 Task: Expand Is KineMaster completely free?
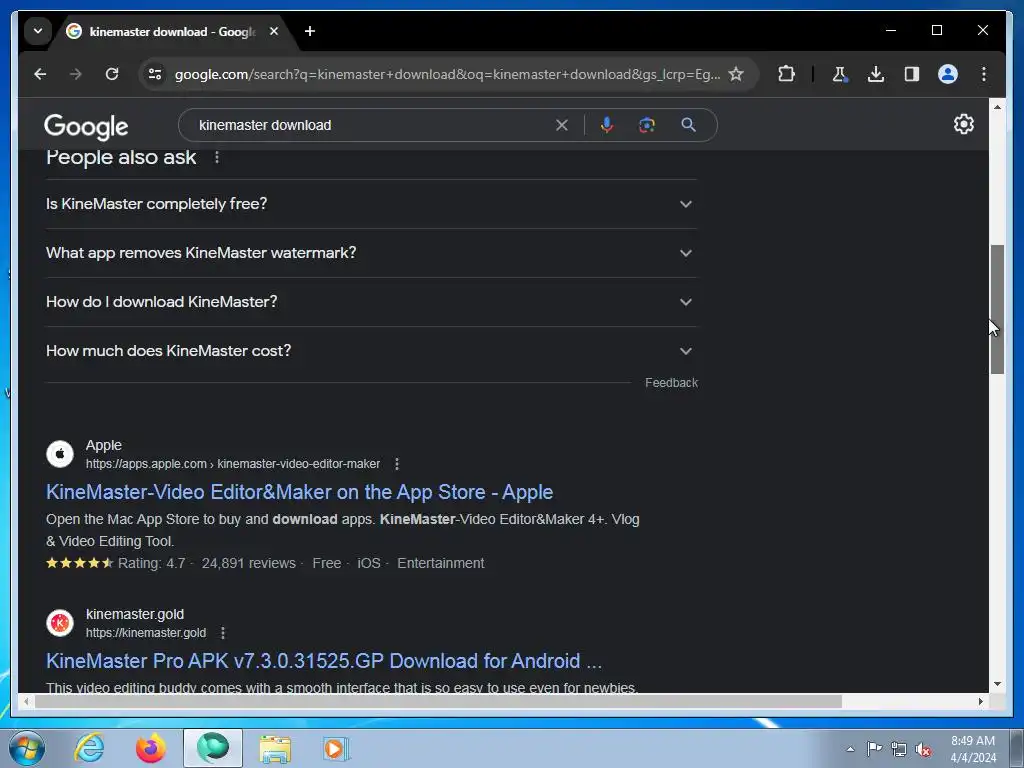point(371,204)
